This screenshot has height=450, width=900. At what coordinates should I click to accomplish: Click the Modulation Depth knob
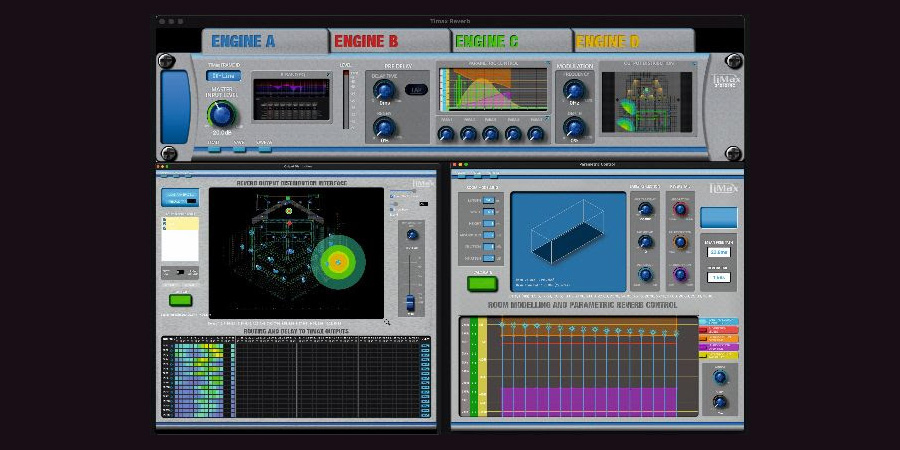pos(574,128)
